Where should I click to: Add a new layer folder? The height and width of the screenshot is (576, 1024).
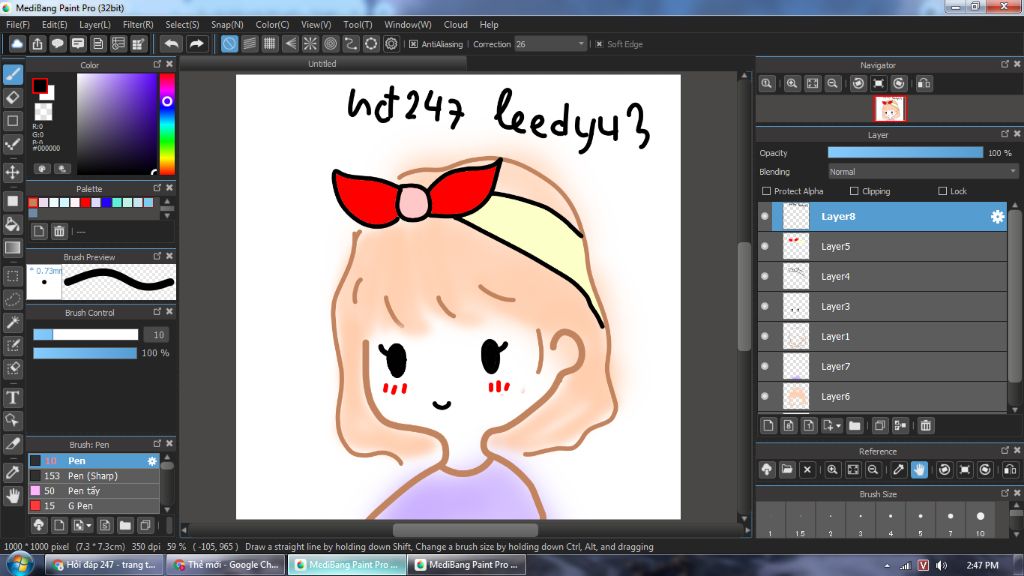pyautogui.click(x=854, y=426)
